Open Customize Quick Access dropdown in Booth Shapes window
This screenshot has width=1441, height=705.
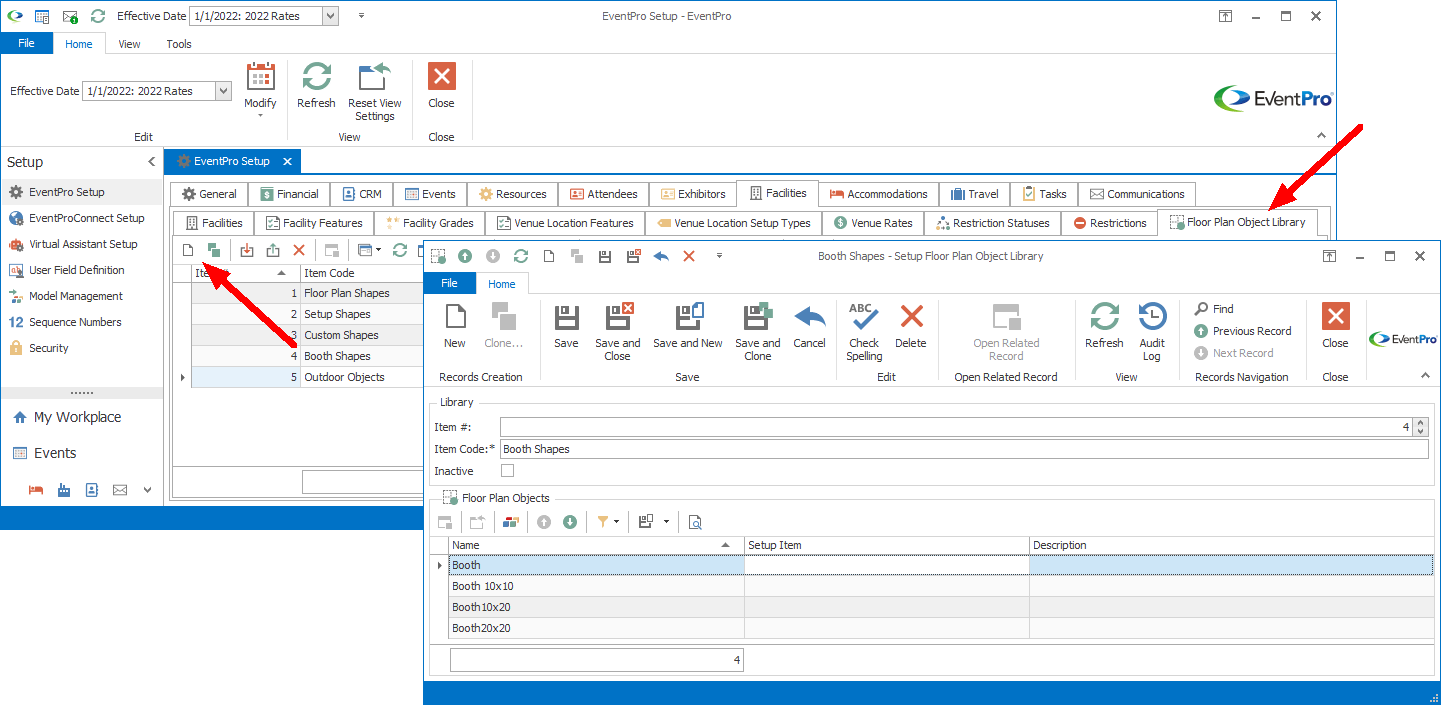click(719, 256)
